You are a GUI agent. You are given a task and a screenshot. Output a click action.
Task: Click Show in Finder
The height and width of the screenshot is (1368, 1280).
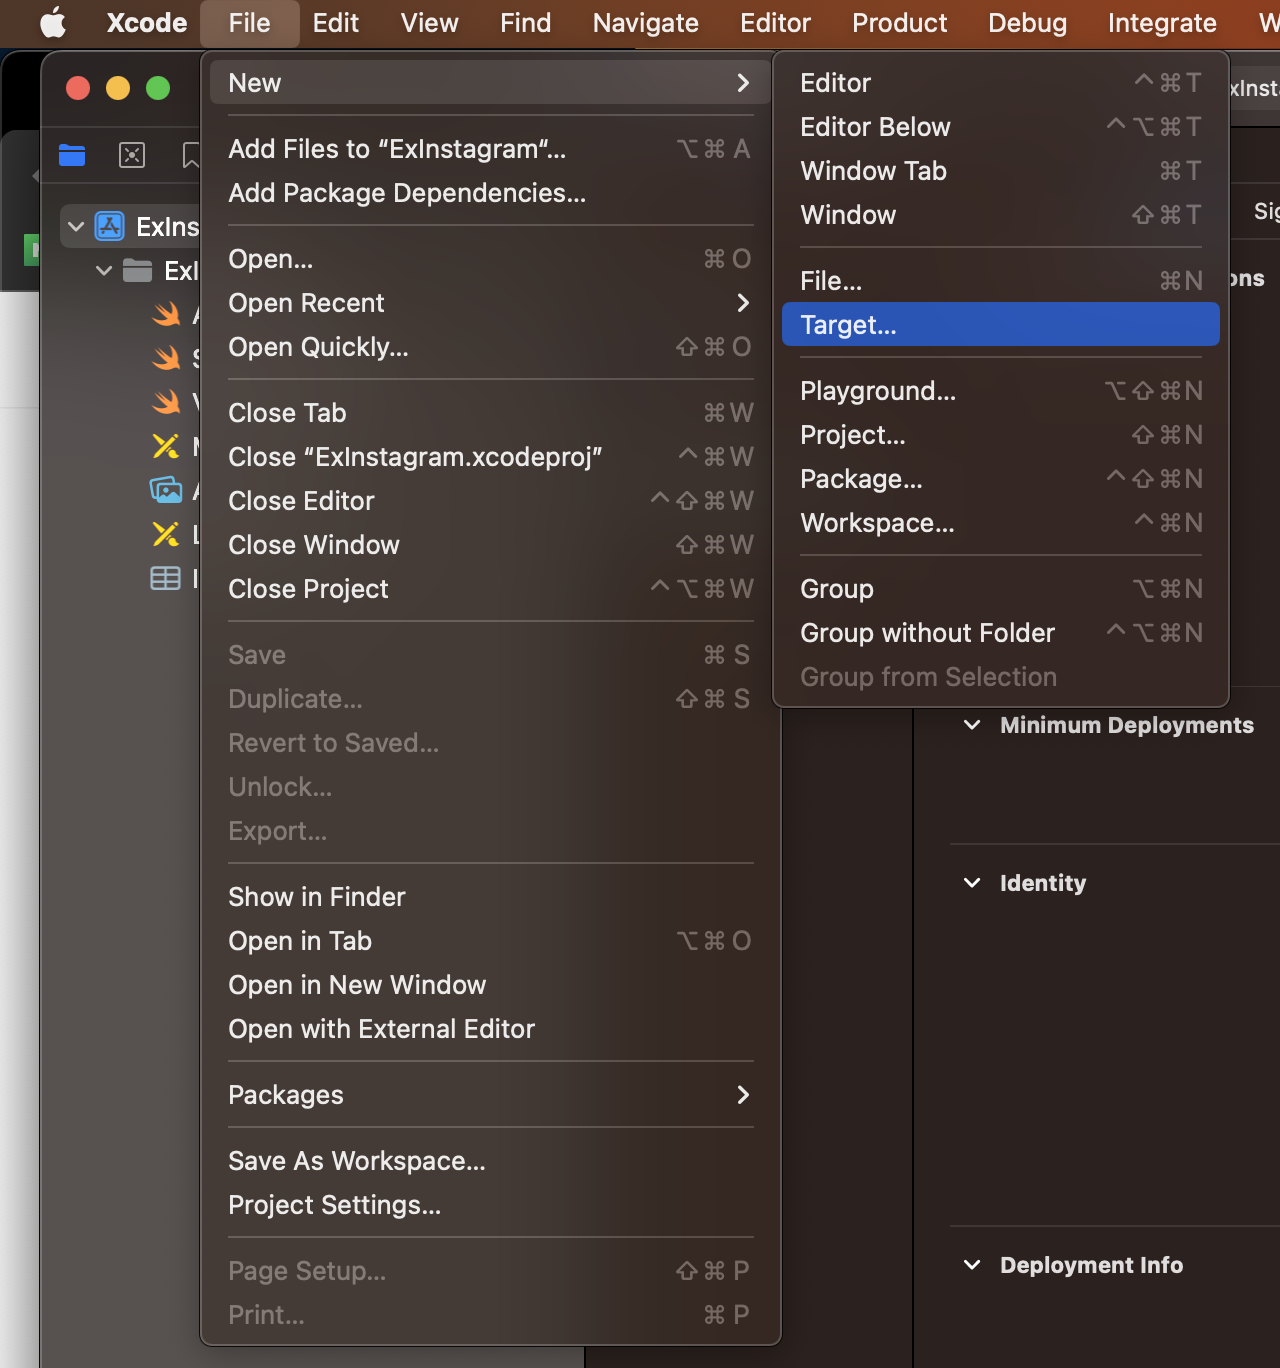pos(490,897)
